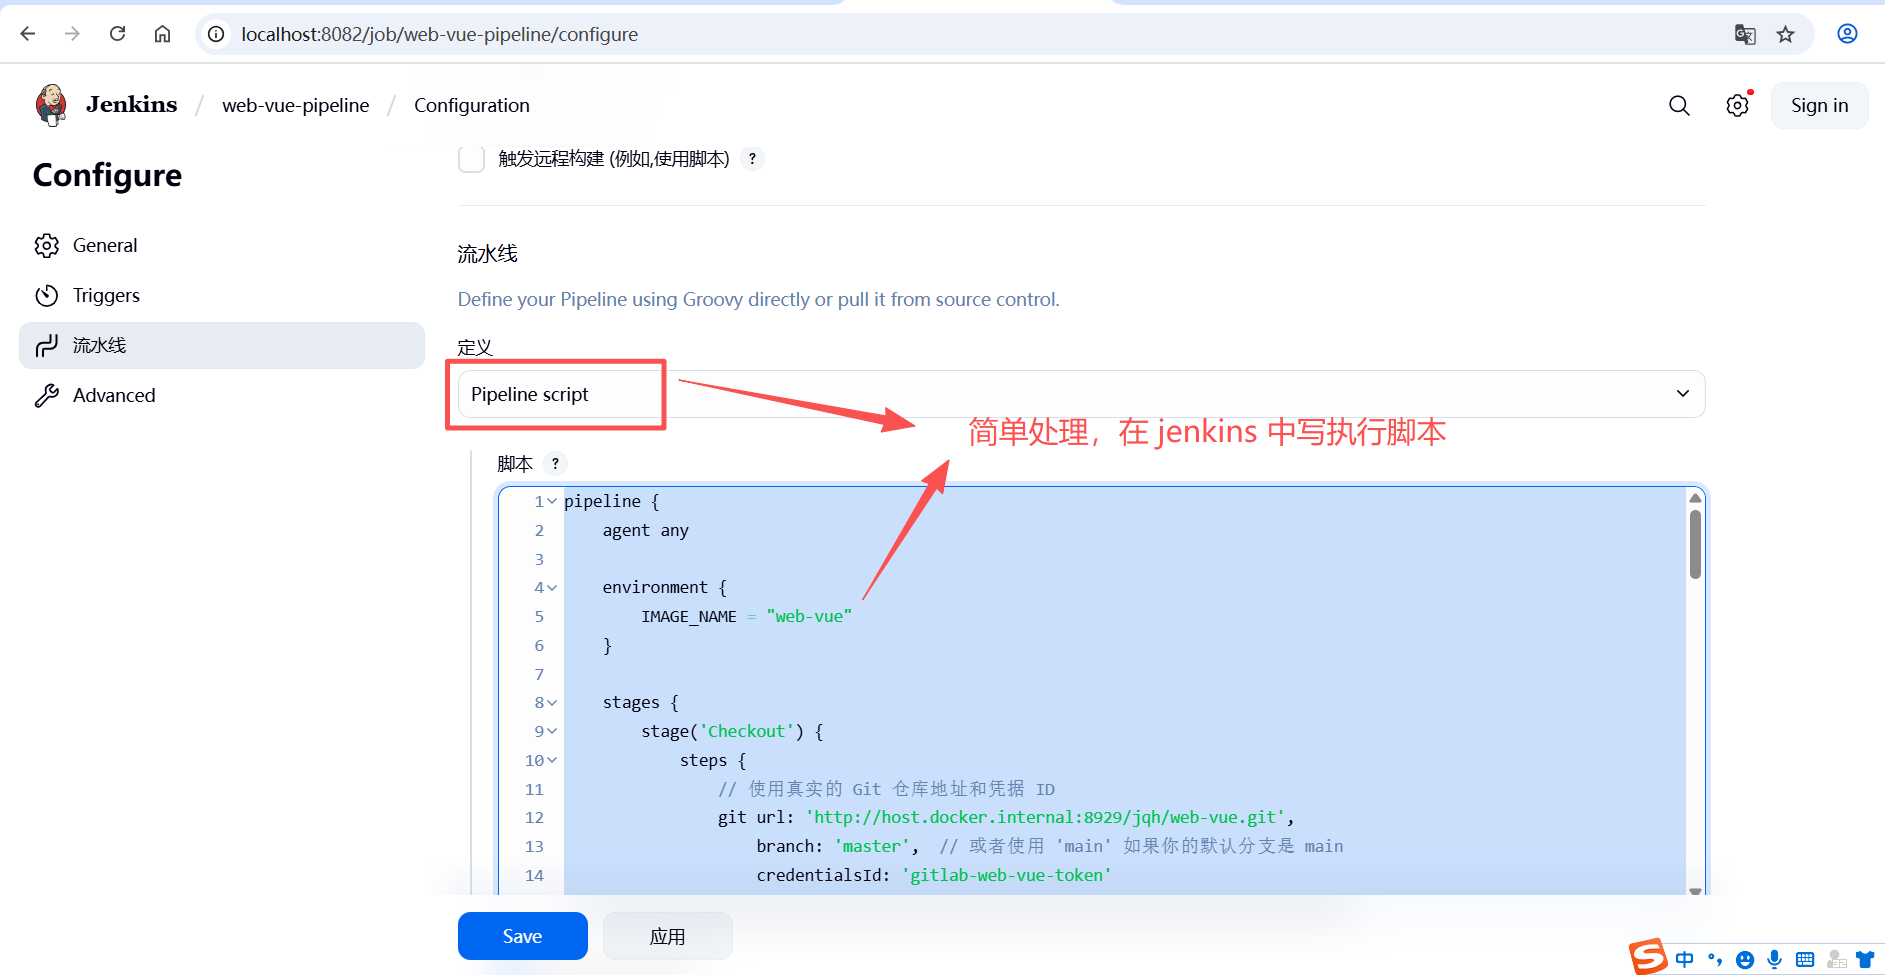The width and height of the screenshot is (1885, 975).
Task: Click branch: 'master' on line 13
Action: pos(837,846)
